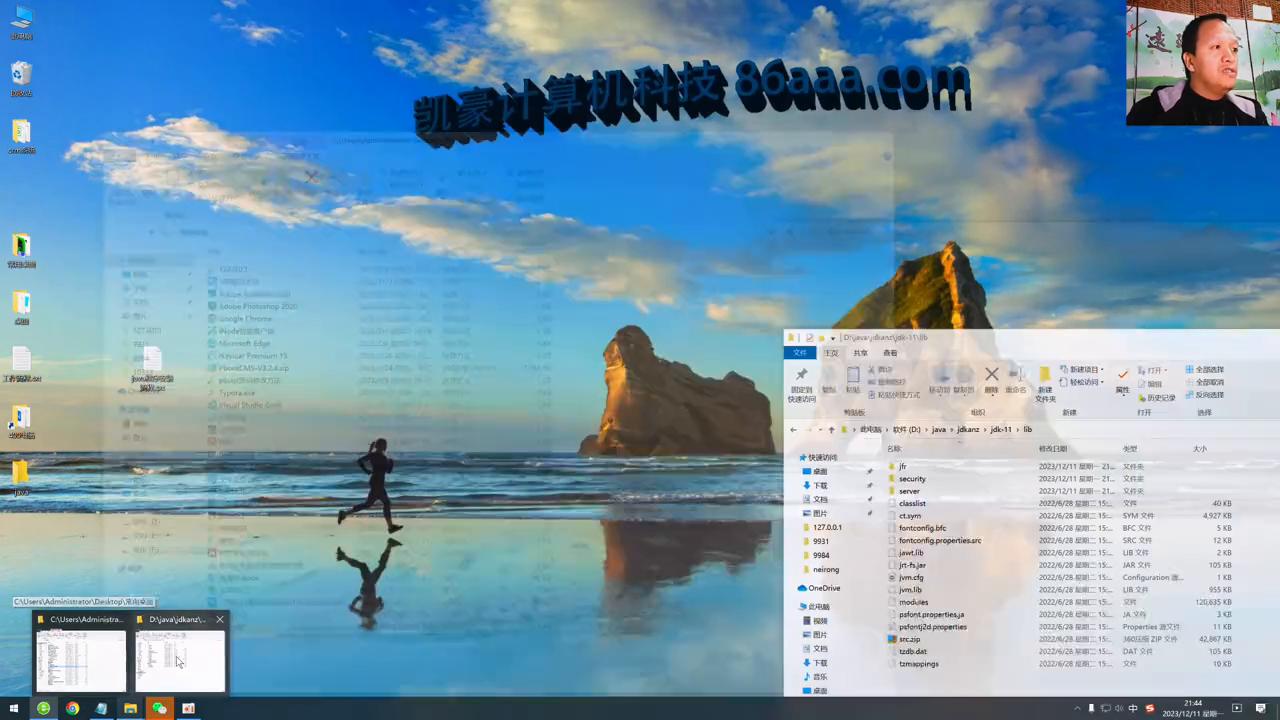Invert the selection with 反向选择

coord(1209,394)
